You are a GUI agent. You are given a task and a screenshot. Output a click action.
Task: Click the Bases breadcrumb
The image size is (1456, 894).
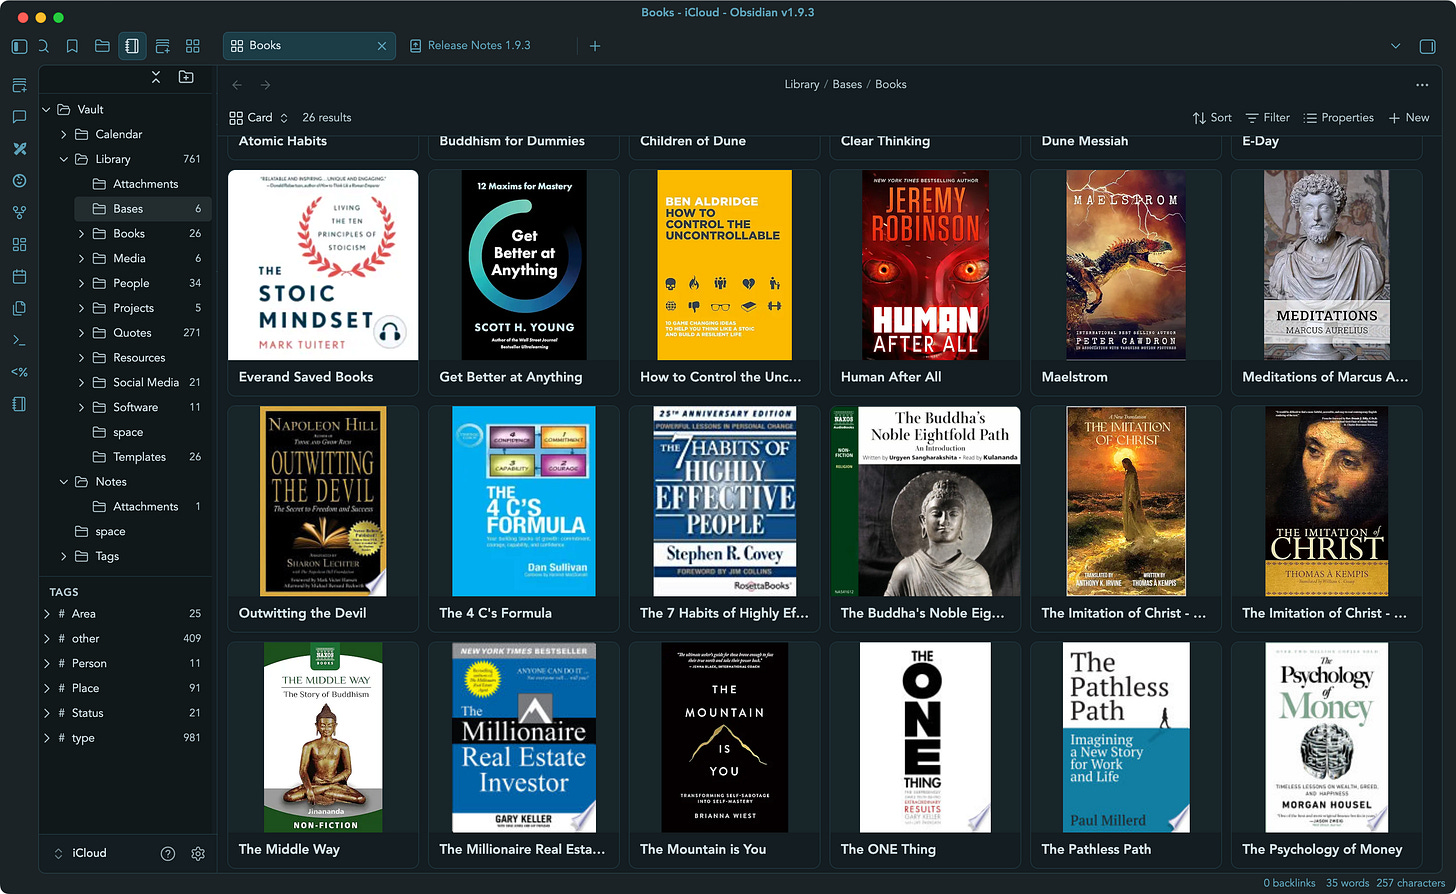(x=847, y=85)
